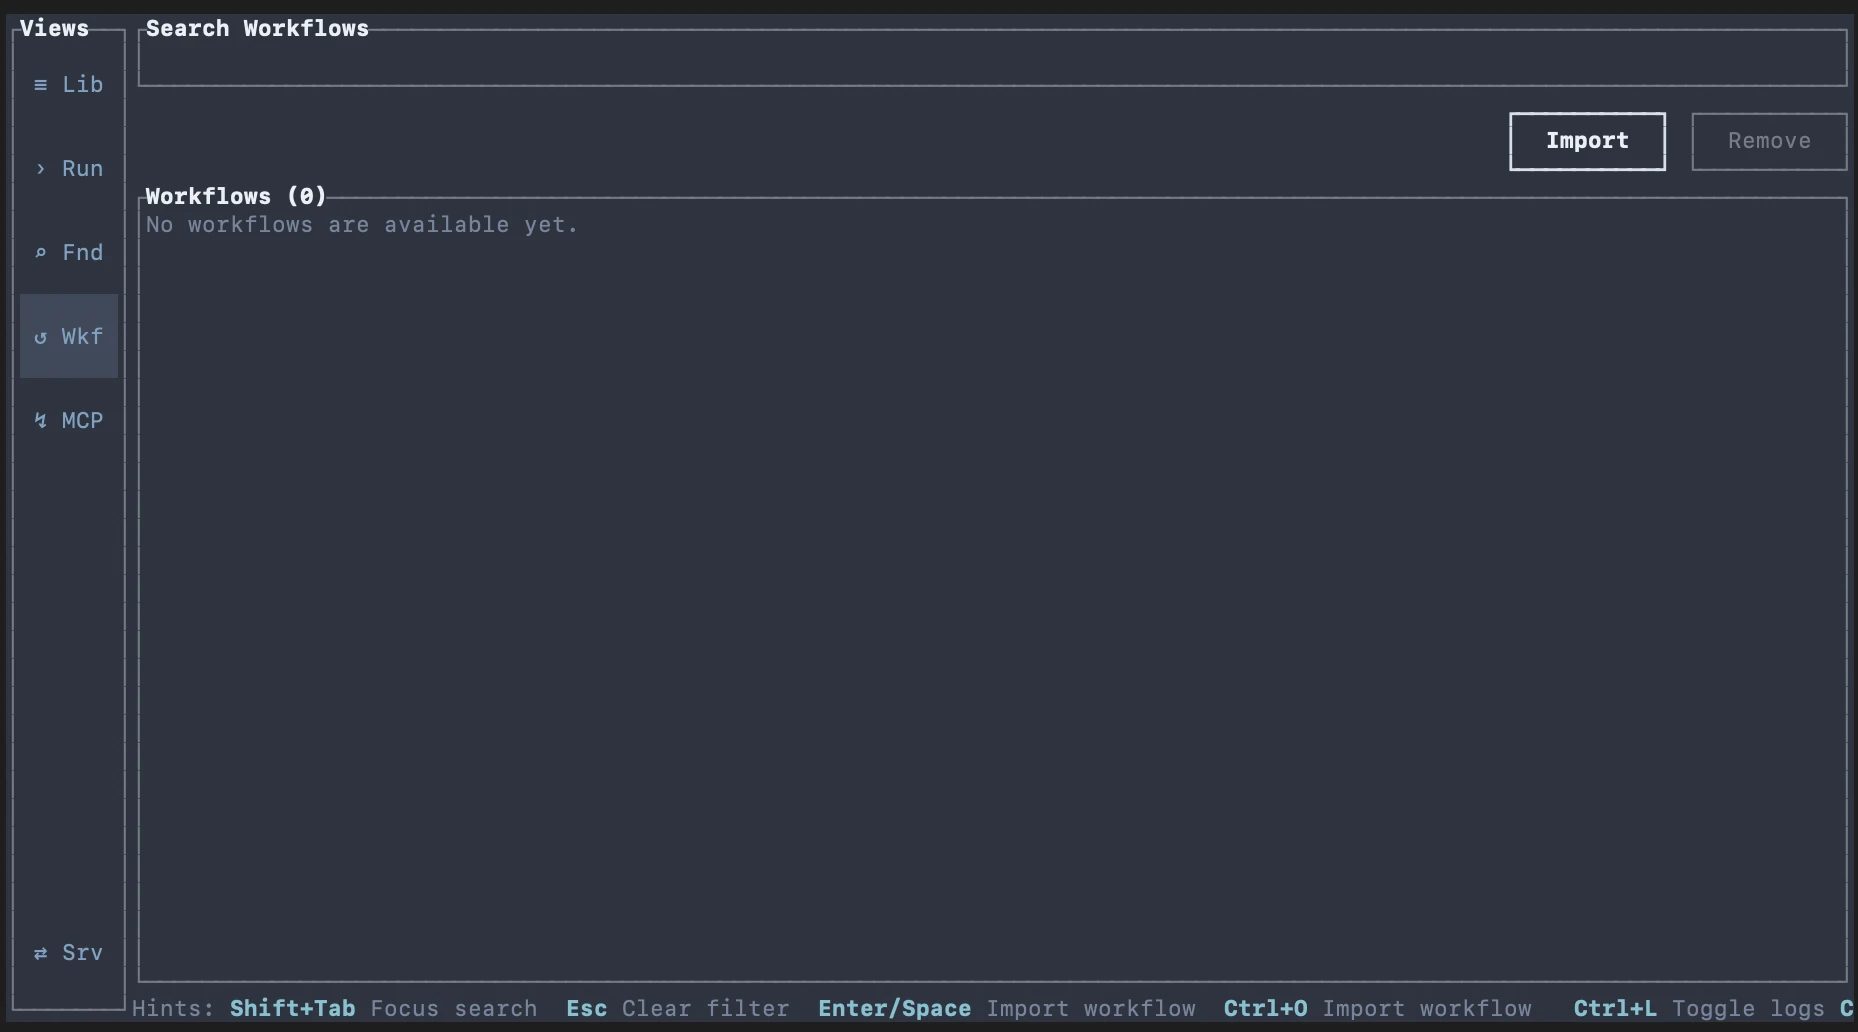Click the lightning bolt icon beside MCP
Image resolution: width=1858 pixels, height=1032 pixels.
[x=41, y=420]
